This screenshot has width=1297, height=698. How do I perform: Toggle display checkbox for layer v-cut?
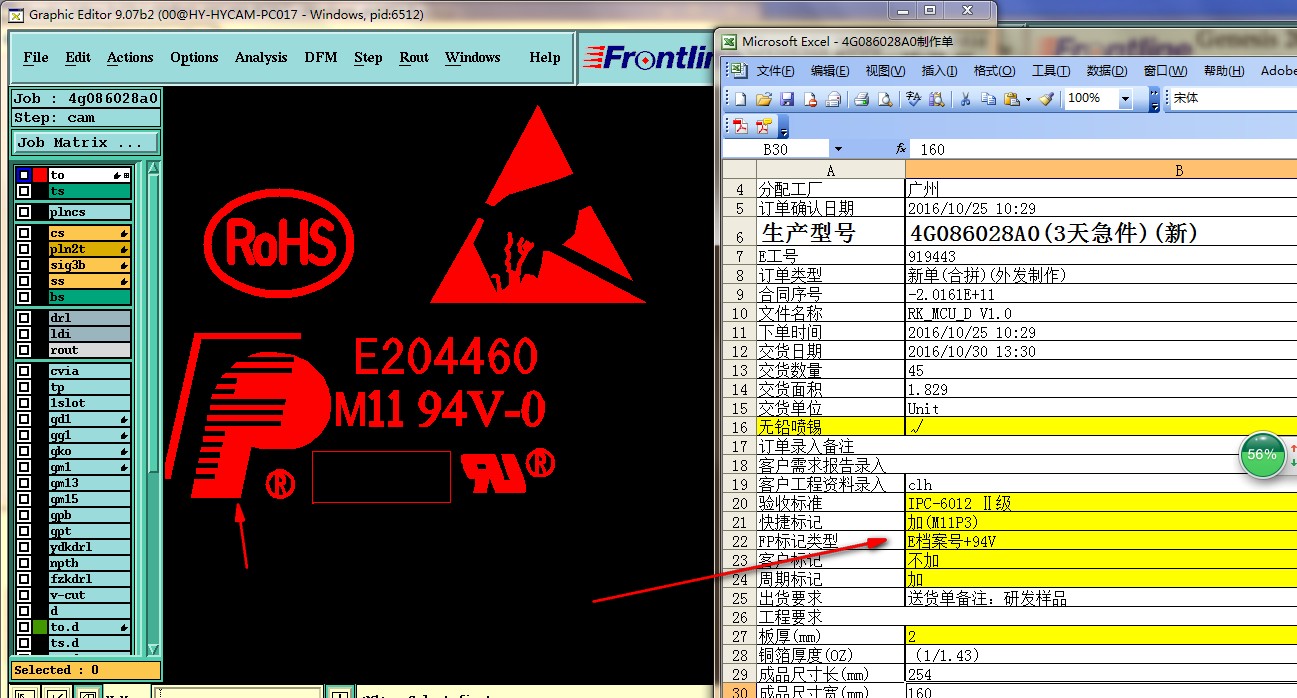click(24, 595)
